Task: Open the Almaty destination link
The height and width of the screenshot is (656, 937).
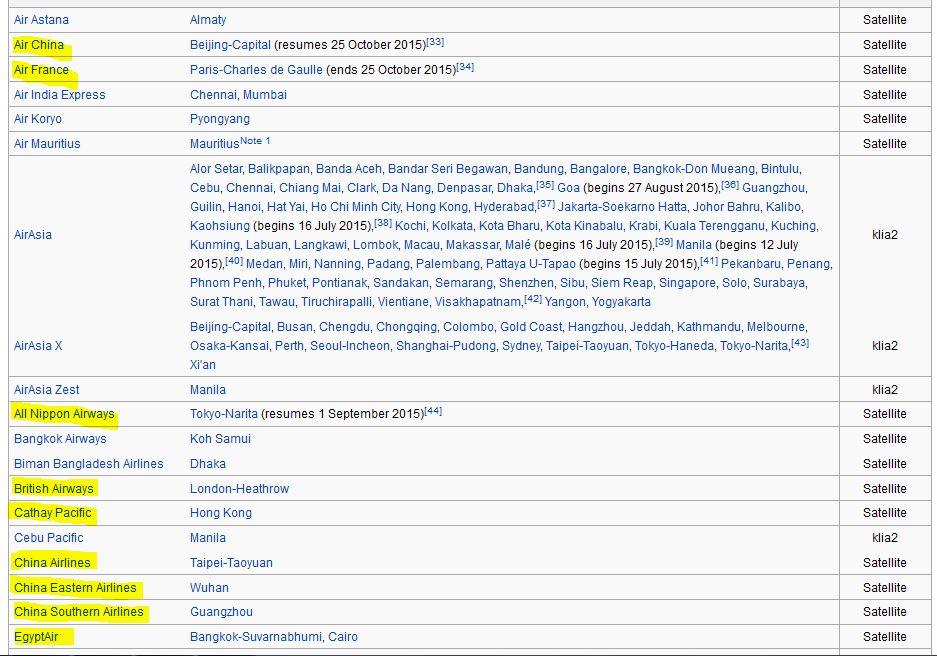Action: [x=208, y=20]
